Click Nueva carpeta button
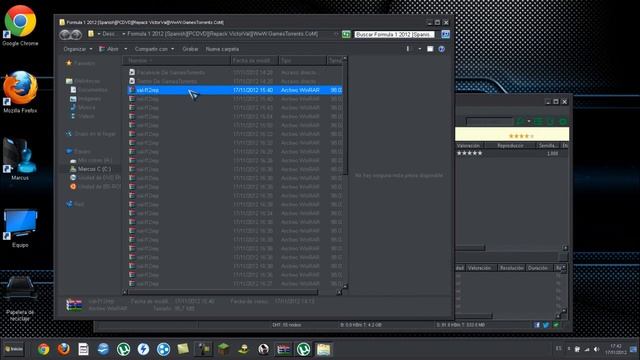This screenshot has height=360, width=640. tap(222, 49)
